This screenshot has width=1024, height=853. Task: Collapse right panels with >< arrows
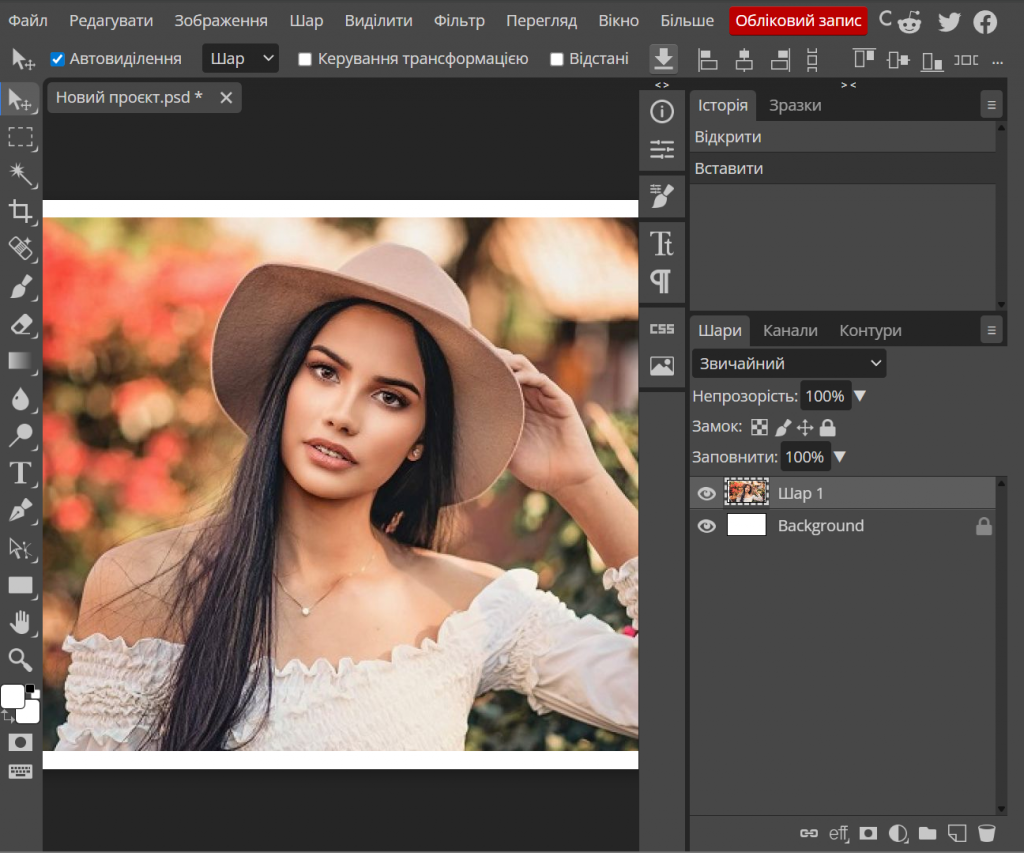point(848,85)
